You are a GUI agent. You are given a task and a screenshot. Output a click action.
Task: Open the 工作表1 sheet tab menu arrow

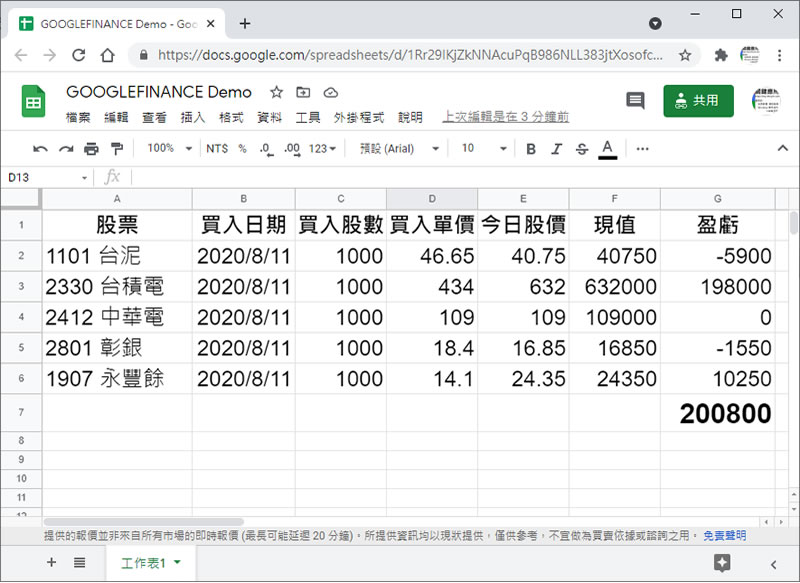[178, 562]
